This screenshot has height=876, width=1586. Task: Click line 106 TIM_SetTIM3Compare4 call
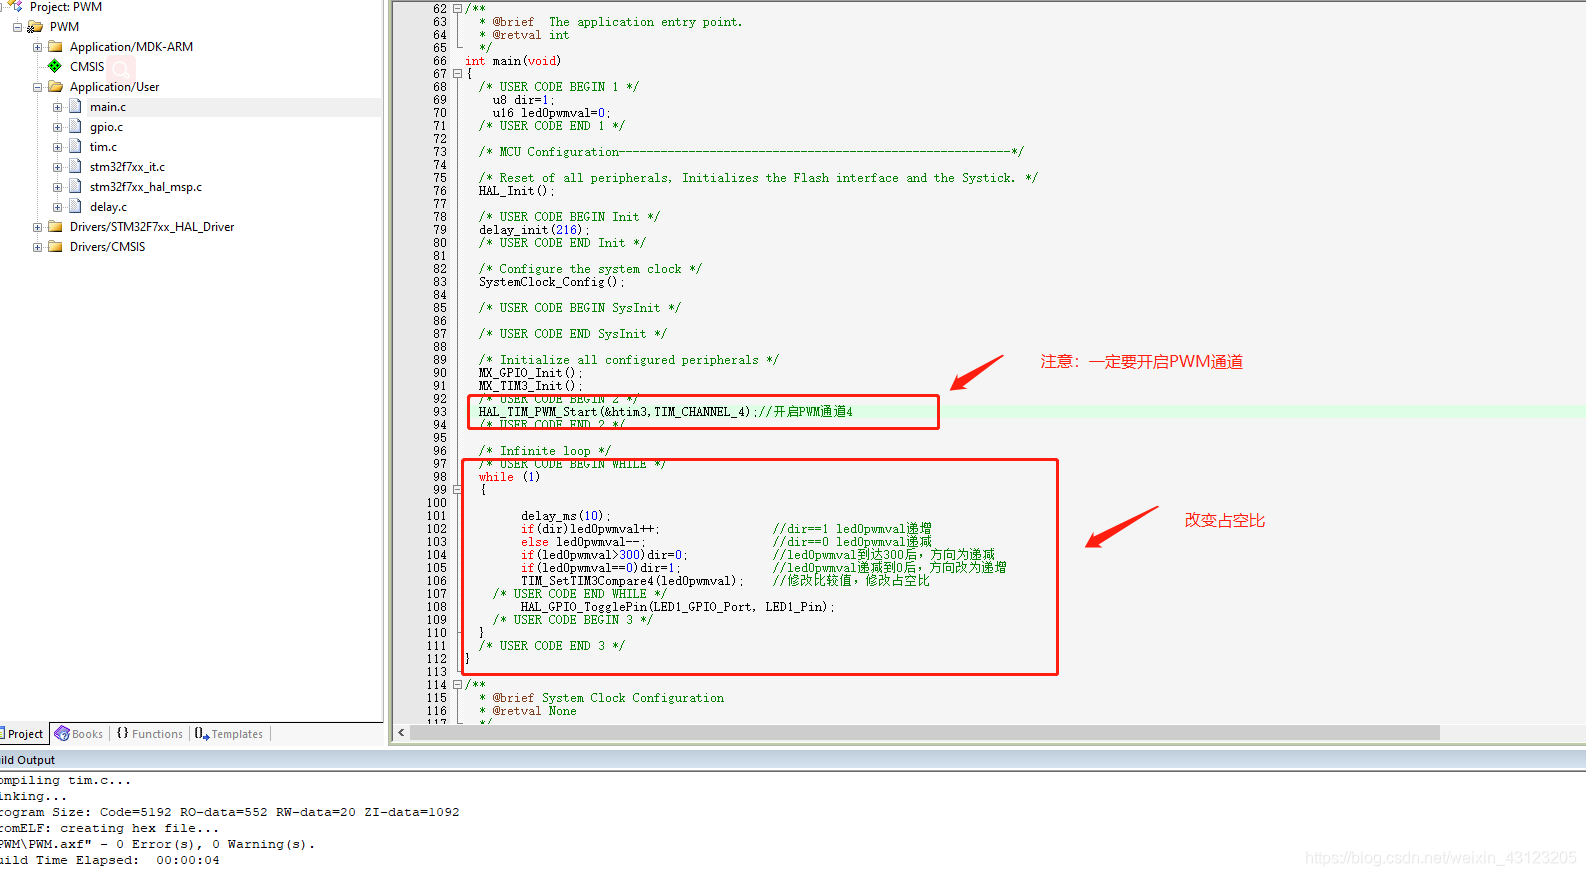(x=631, y=581)
